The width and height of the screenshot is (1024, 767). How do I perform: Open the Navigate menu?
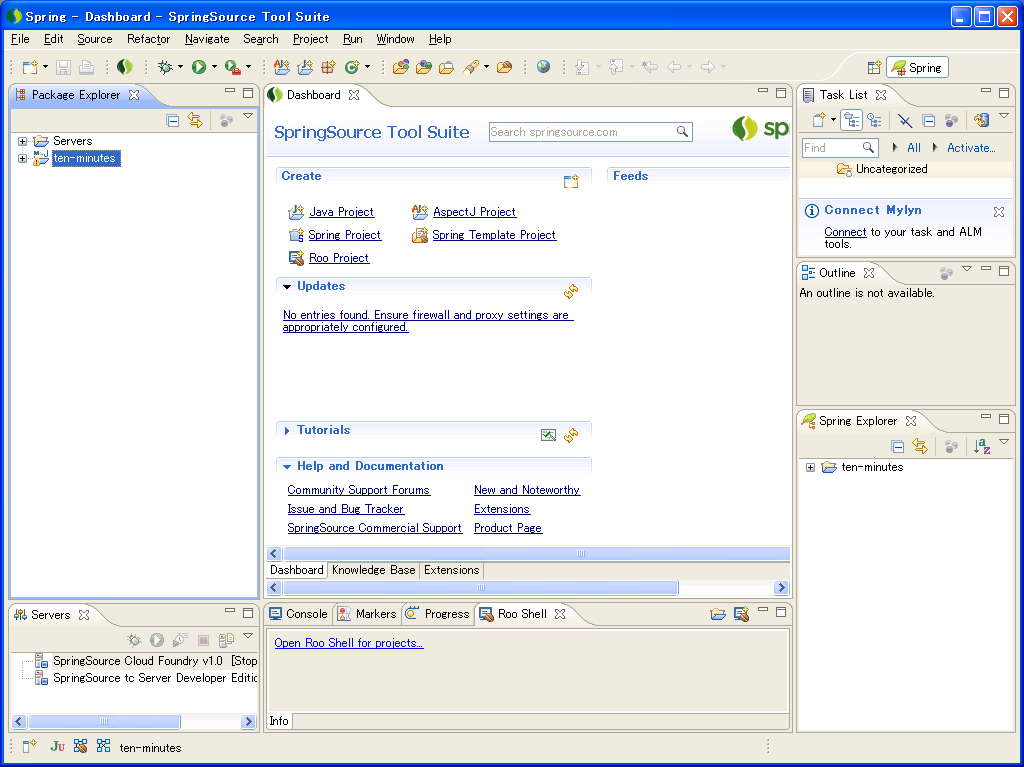(x=207, y=39)
